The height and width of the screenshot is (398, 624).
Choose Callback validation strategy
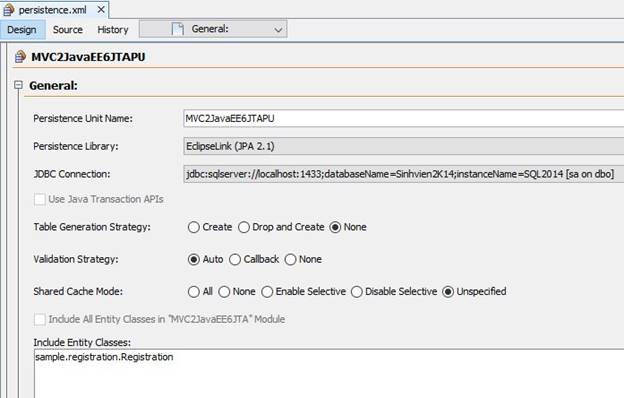pos(235,259)
